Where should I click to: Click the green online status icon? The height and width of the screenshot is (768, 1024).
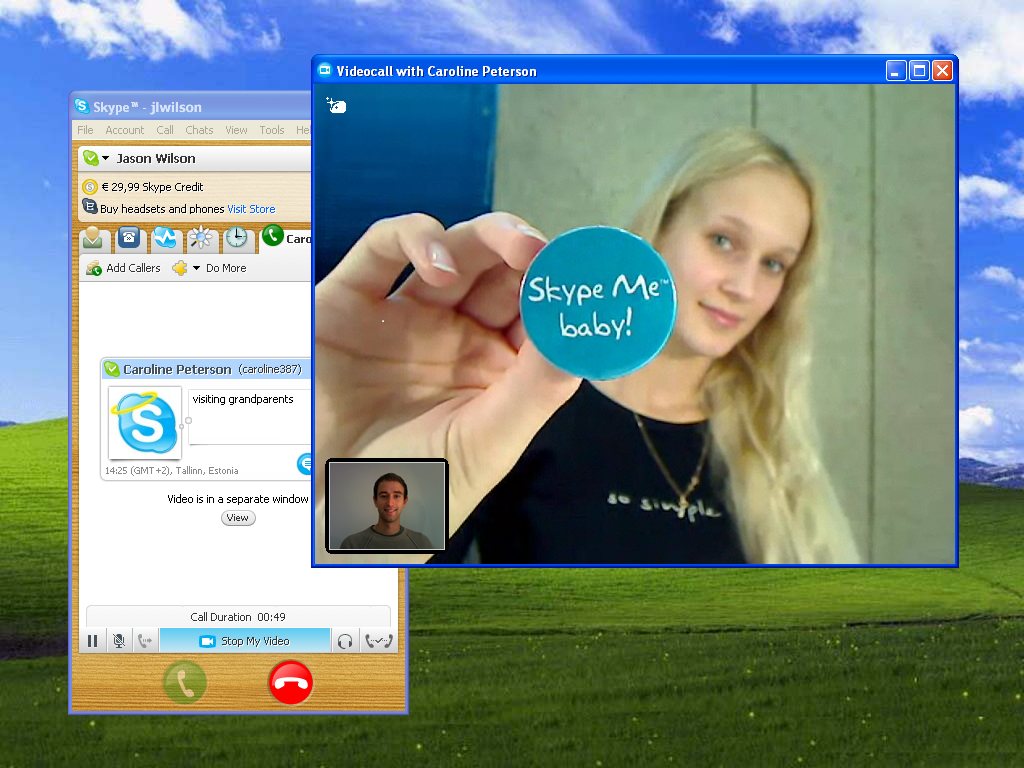click(x=90, y=158)
